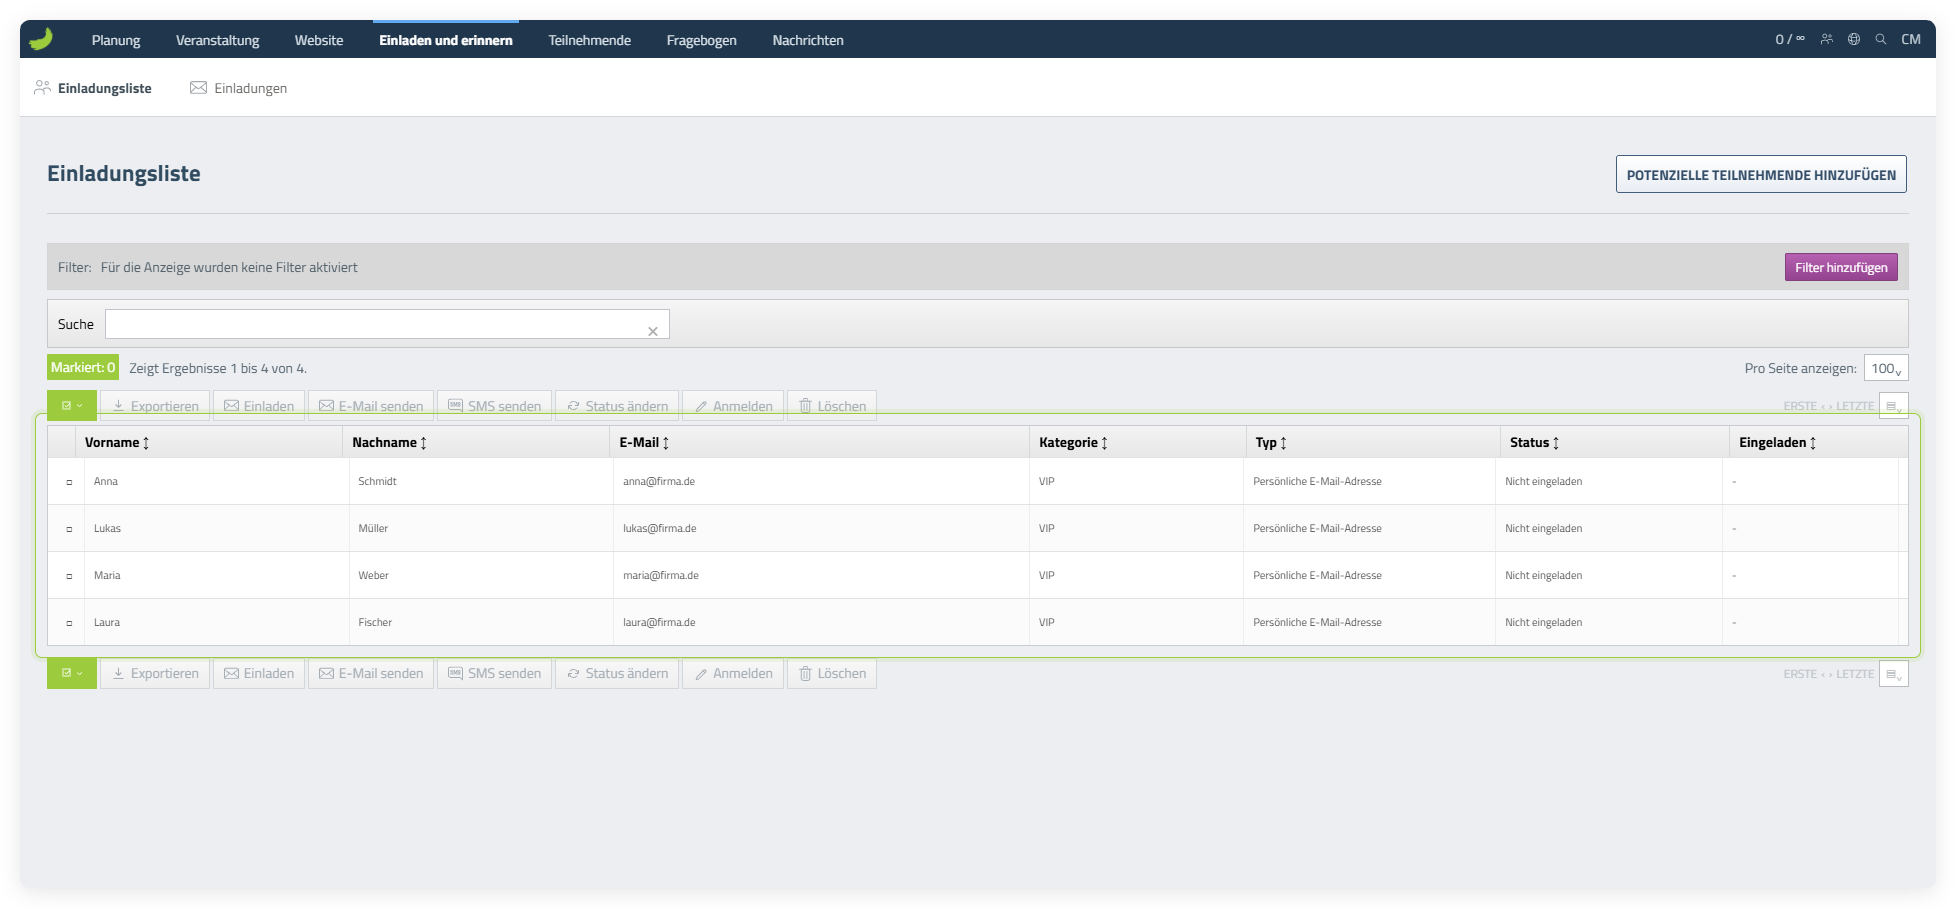Open column settings dropdown below the table
Image resolution: width=1956 pixels, height=908 pixels.
(x=1894, y=674)
